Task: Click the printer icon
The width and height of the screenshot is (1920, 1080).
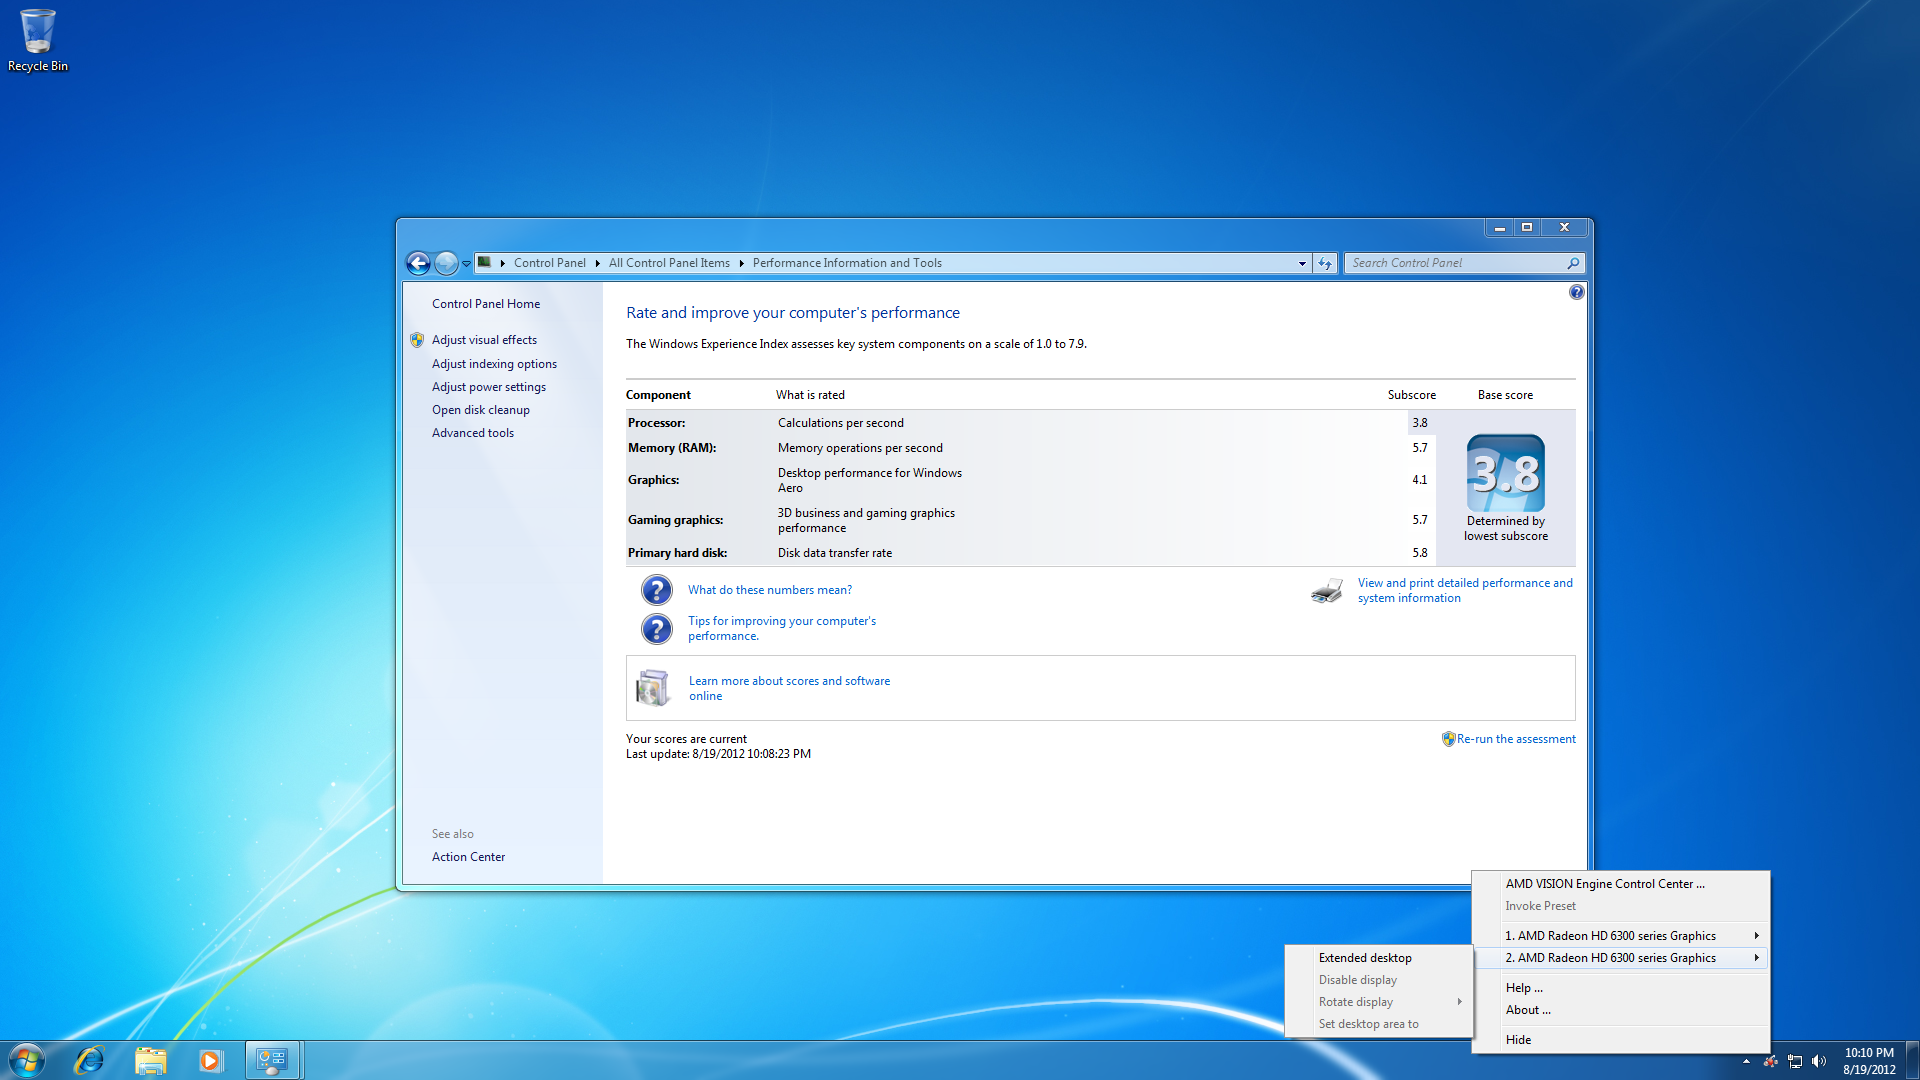Action: [x=1327, y=591]
